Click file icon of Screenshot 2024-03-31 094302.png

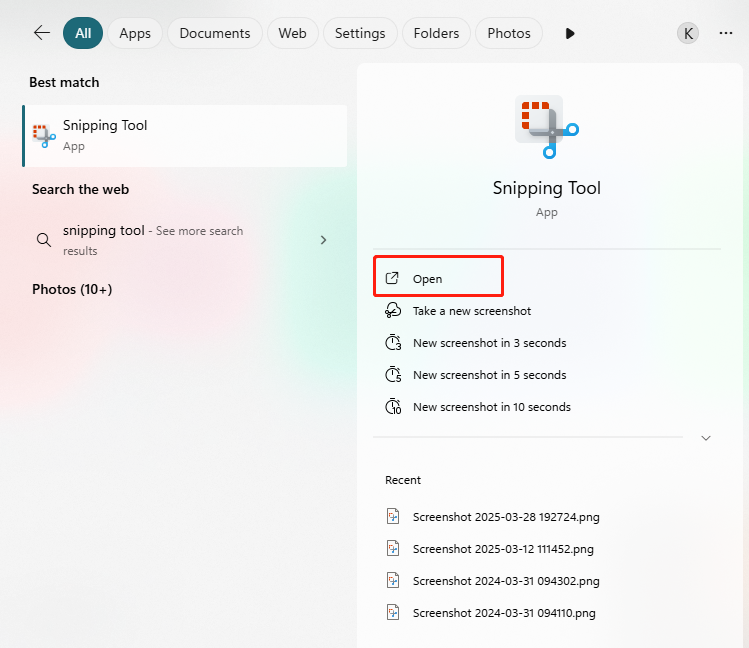393,580
